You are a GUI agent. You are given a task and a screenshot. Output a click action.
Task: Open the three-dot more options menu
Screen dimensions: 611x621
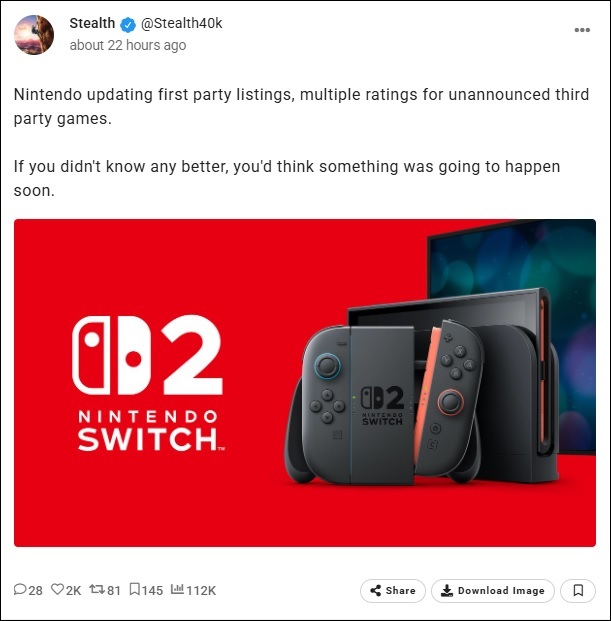tap(582, 30)
